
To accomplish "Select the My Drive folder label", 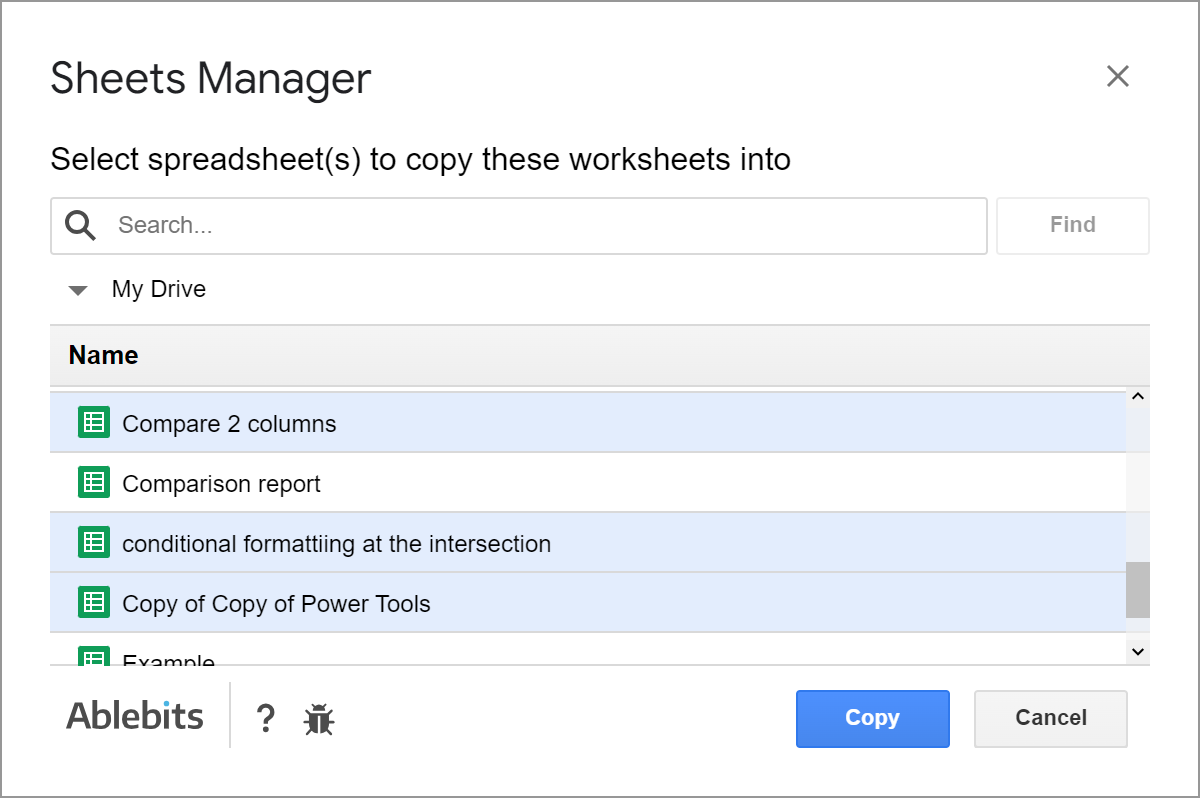I will [x=159, y=289].
